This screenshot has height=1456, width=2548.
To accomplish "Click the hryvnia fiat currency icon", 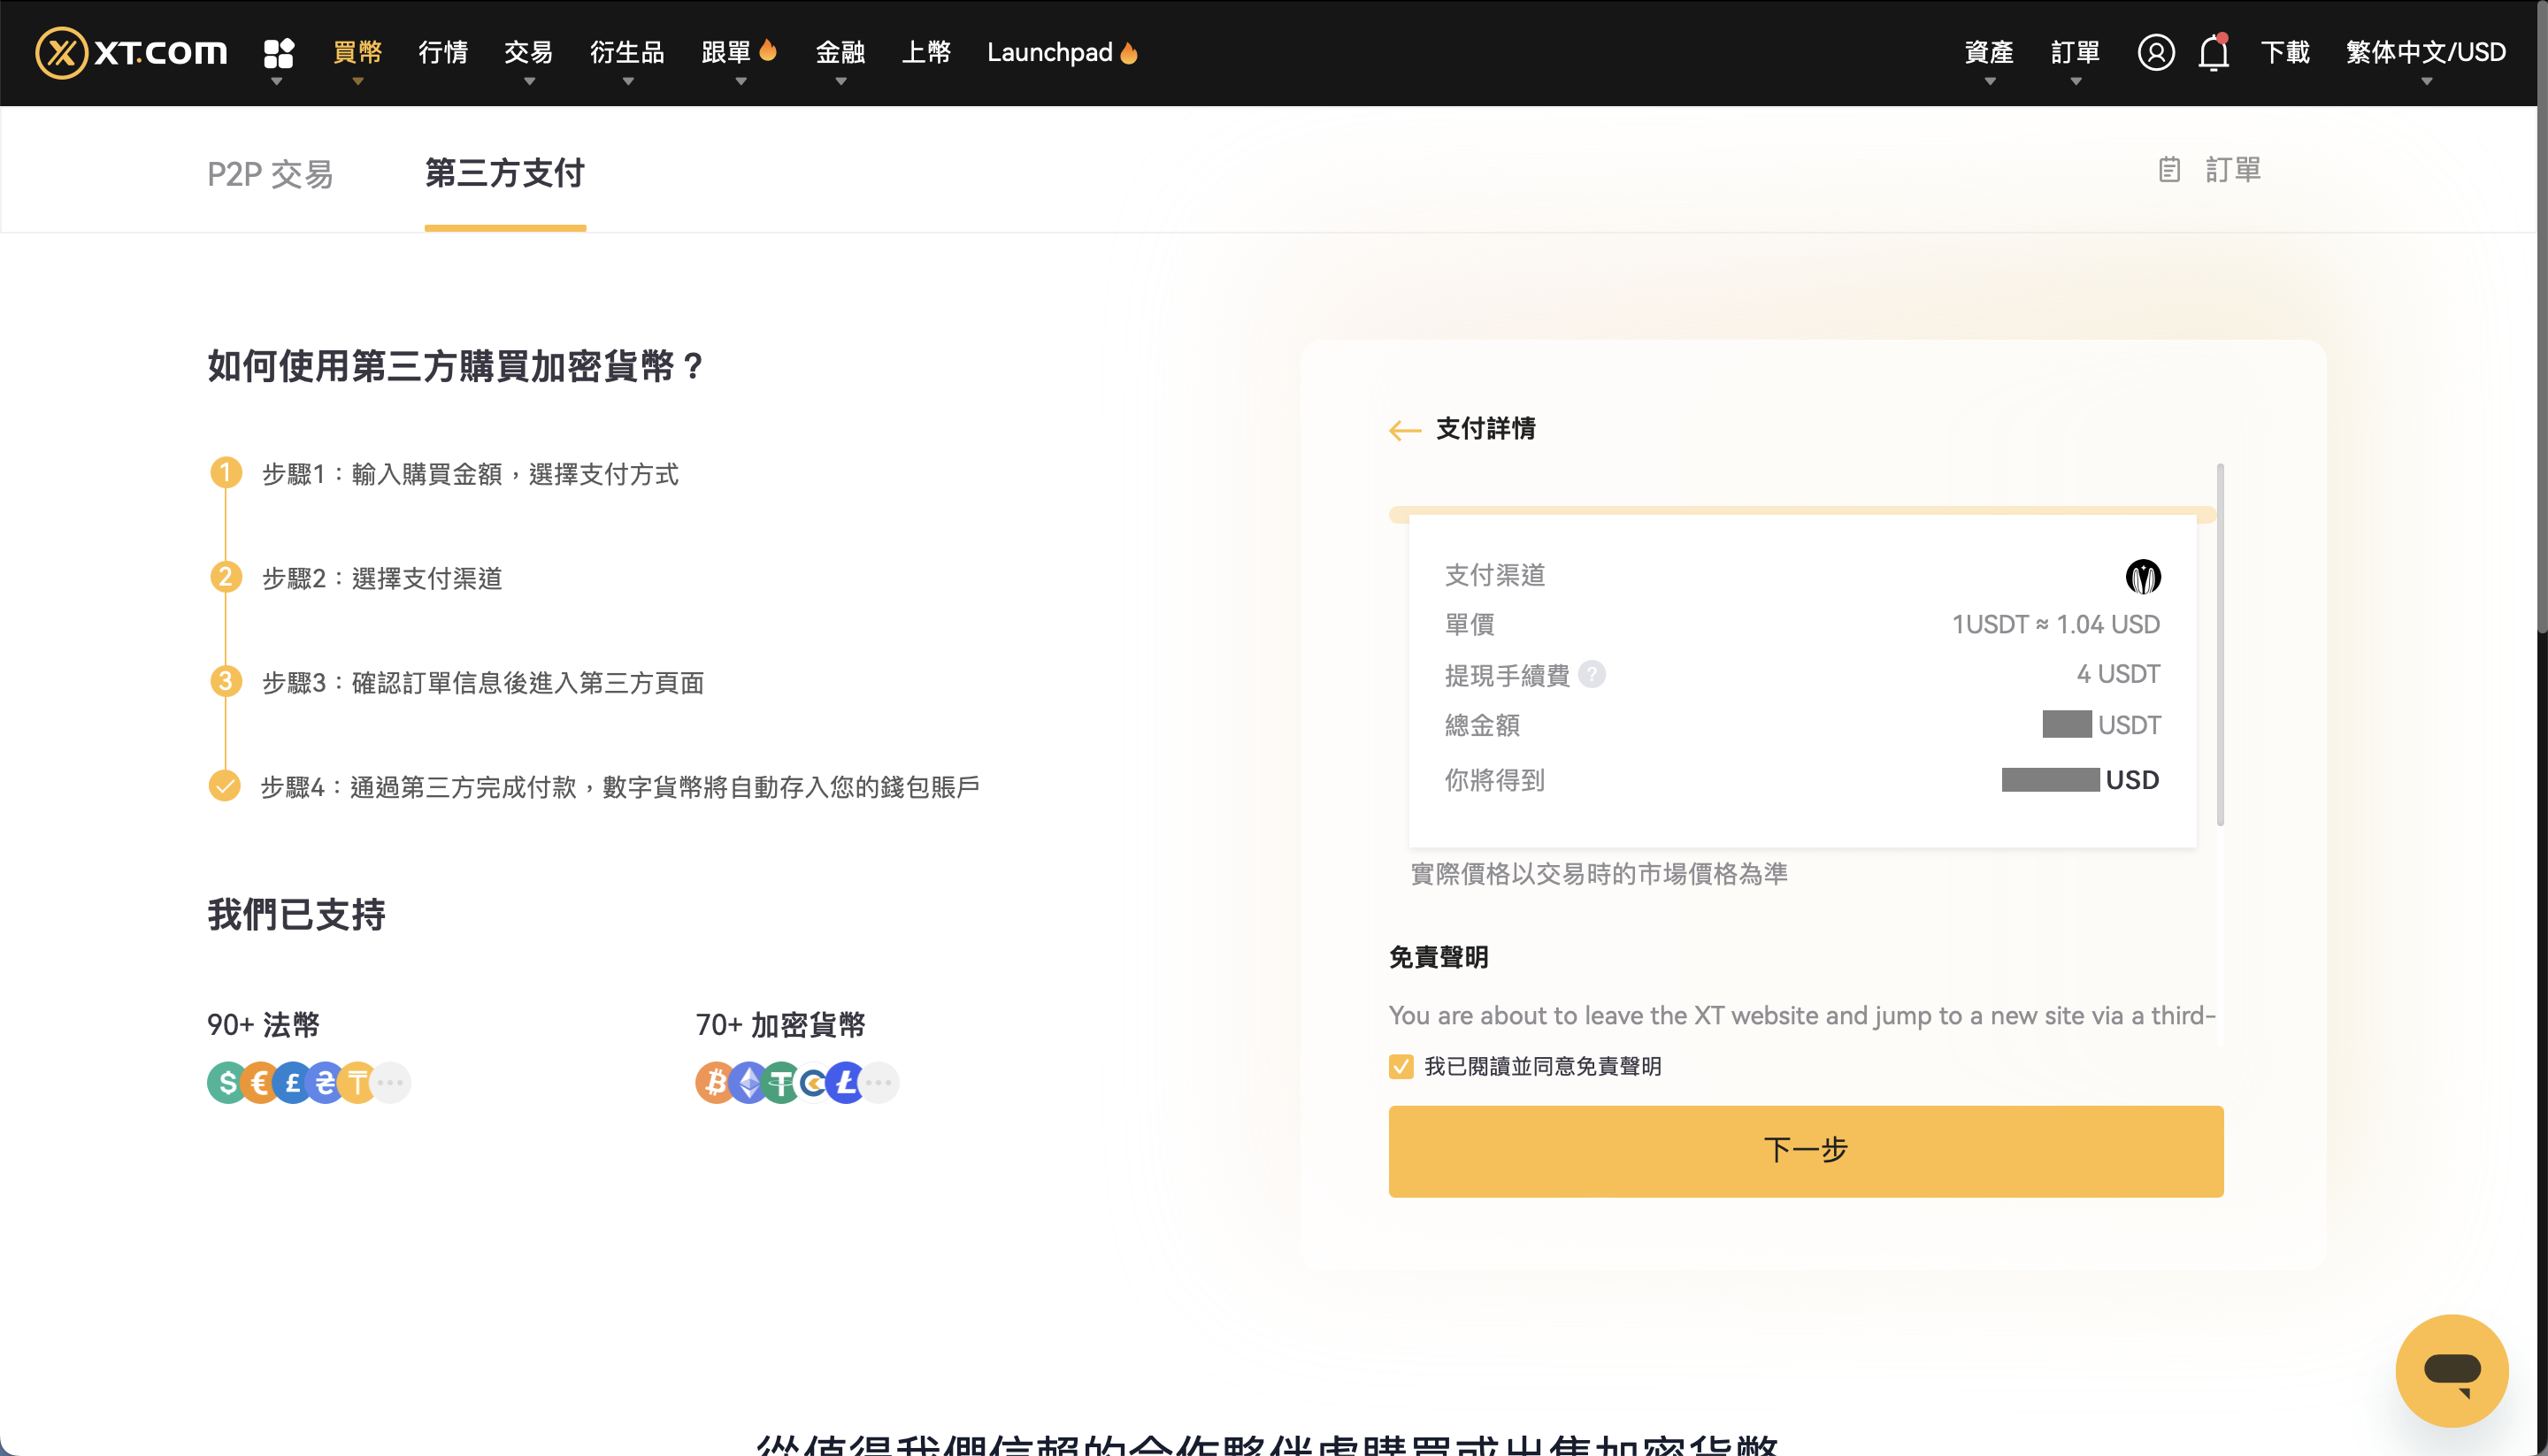I will [324, 1082].
